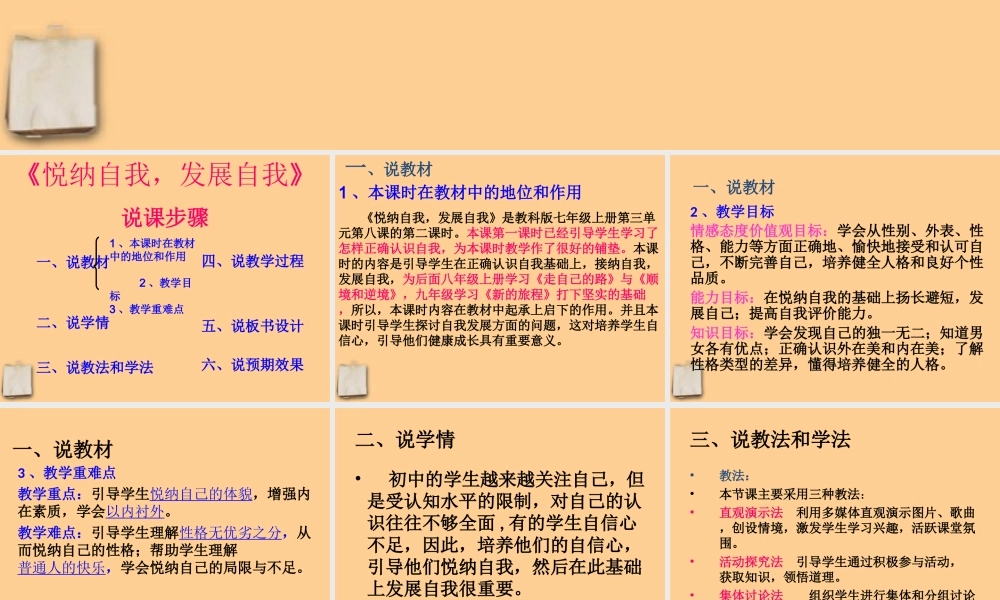Click sub-item 3、教学重难点 in the outline slide
The width and height of the screenshot is (1000, 600).
tap(147, 309)
